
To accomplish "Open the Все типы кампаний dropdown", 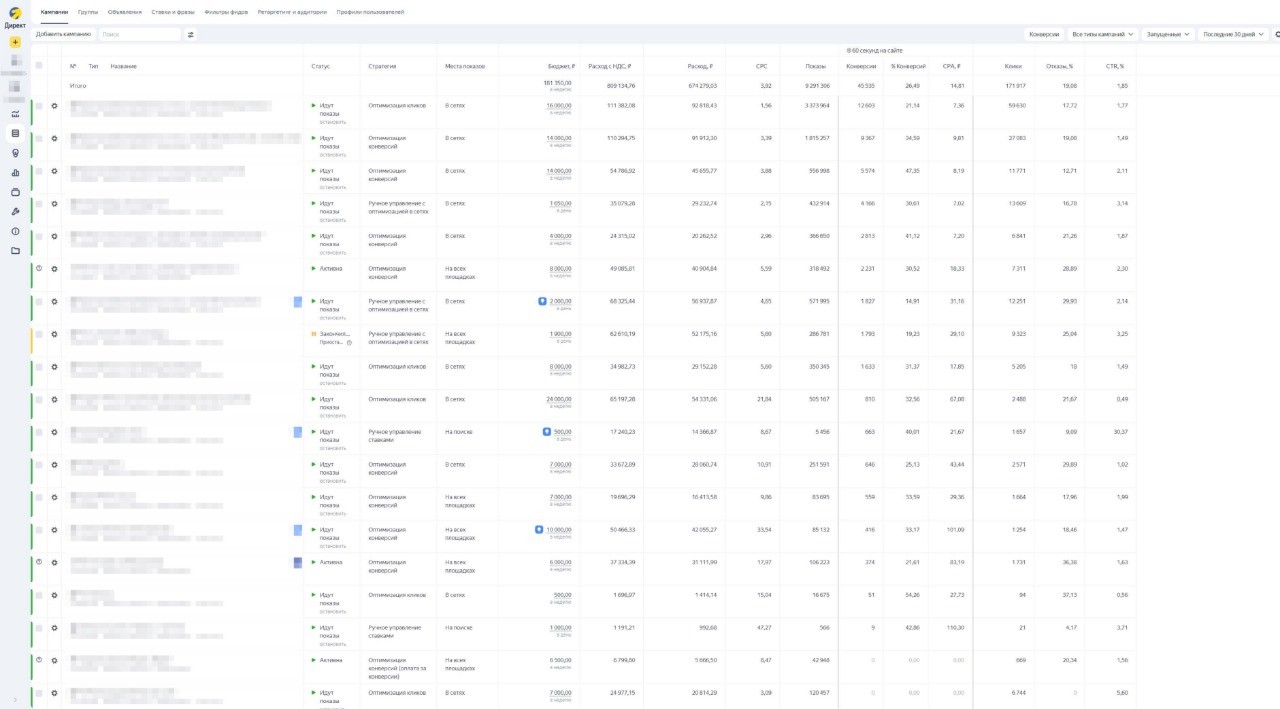I will coord(1102,34).
